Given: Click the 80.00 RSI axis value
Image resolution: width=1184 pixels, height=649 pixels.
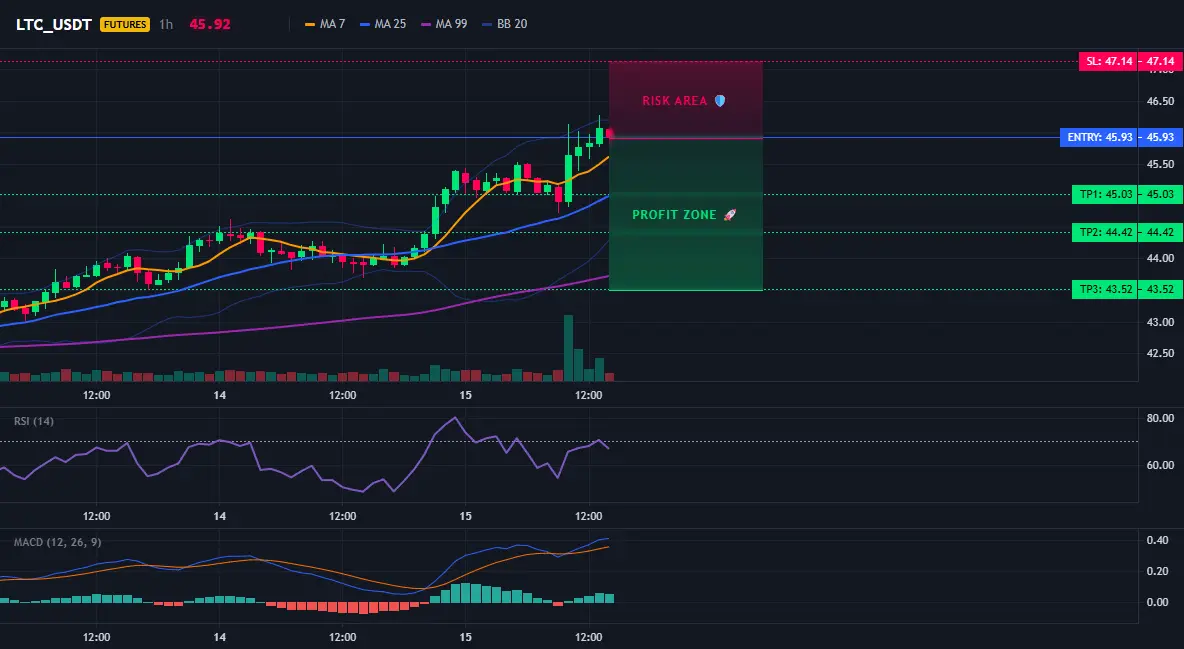Looking at the screenshot, I should coord(1161,418).
